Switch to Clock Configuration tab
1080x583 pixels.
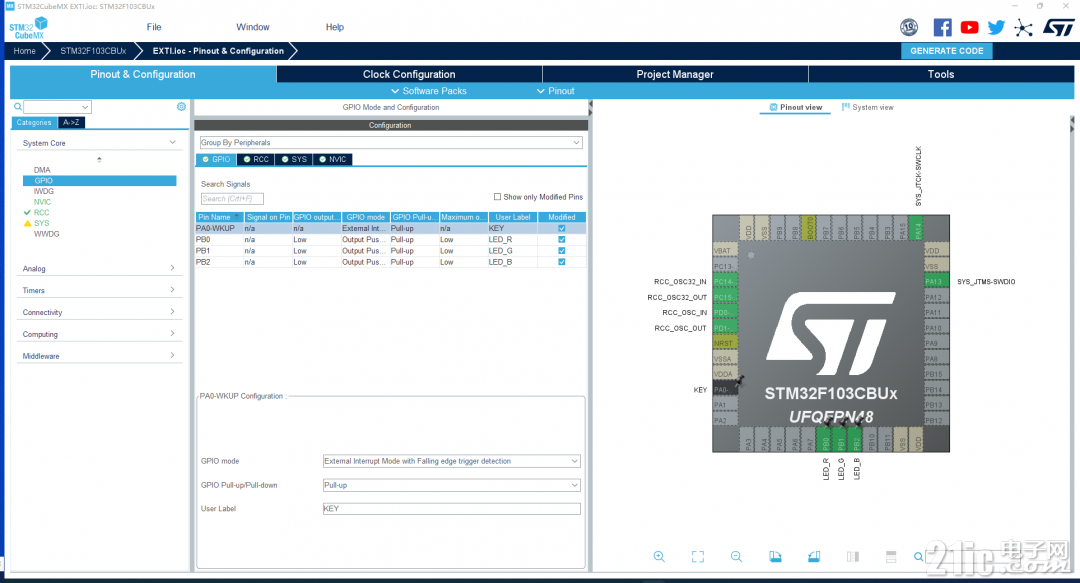[409, 74]
